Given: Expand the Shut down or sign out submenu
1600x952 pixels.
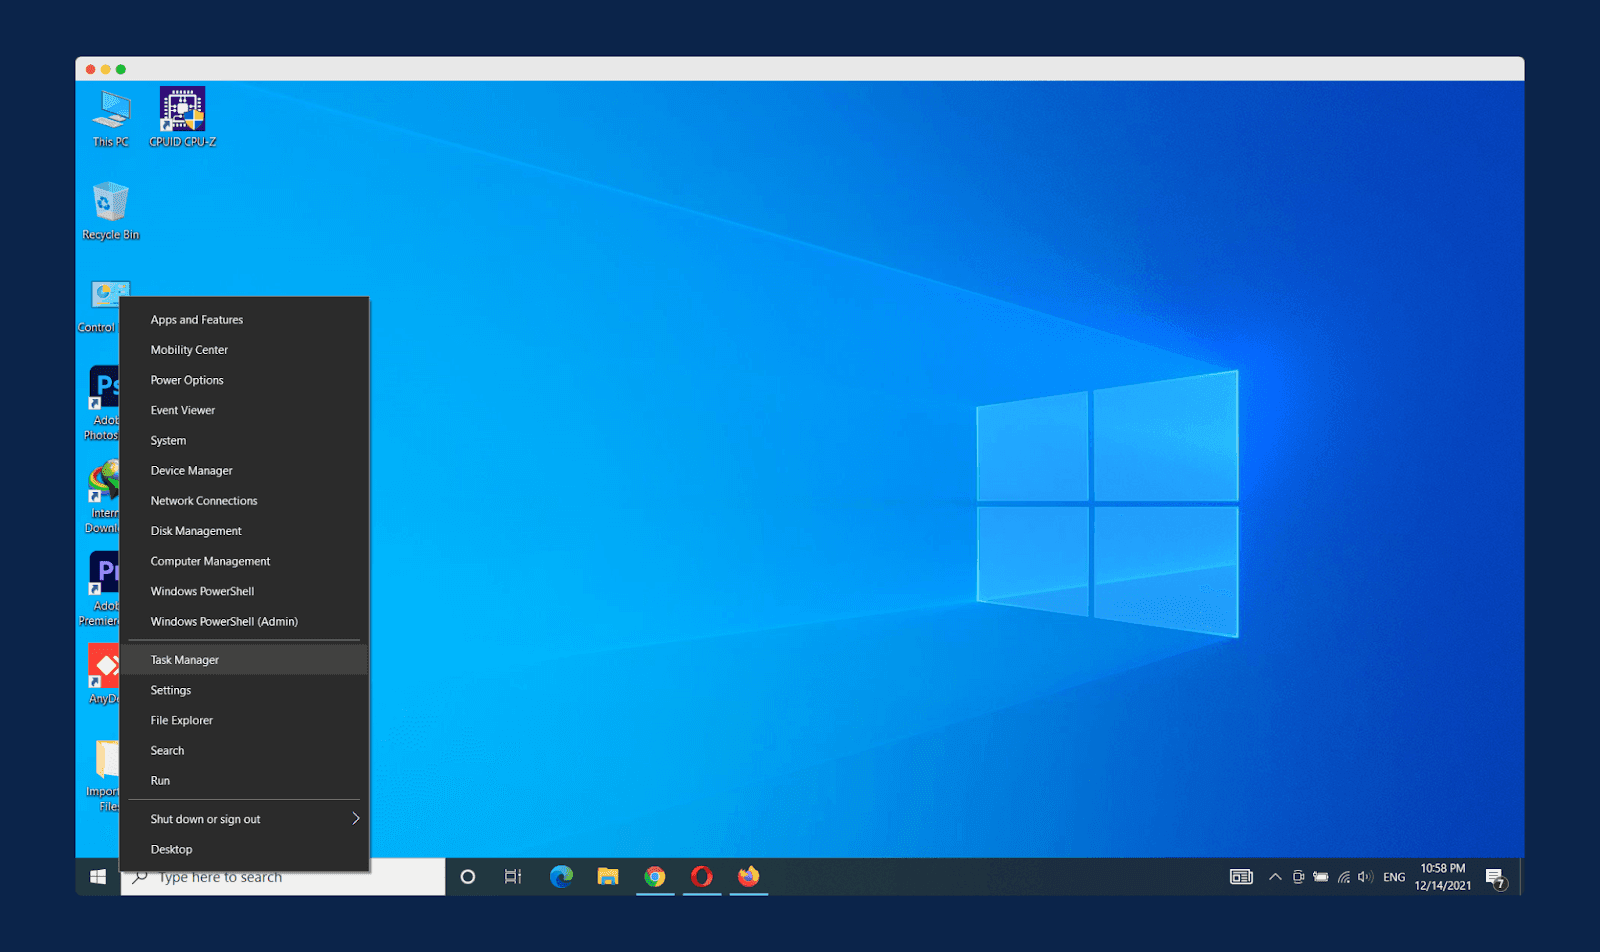Looking at the screenshot, I should [204, 818].
